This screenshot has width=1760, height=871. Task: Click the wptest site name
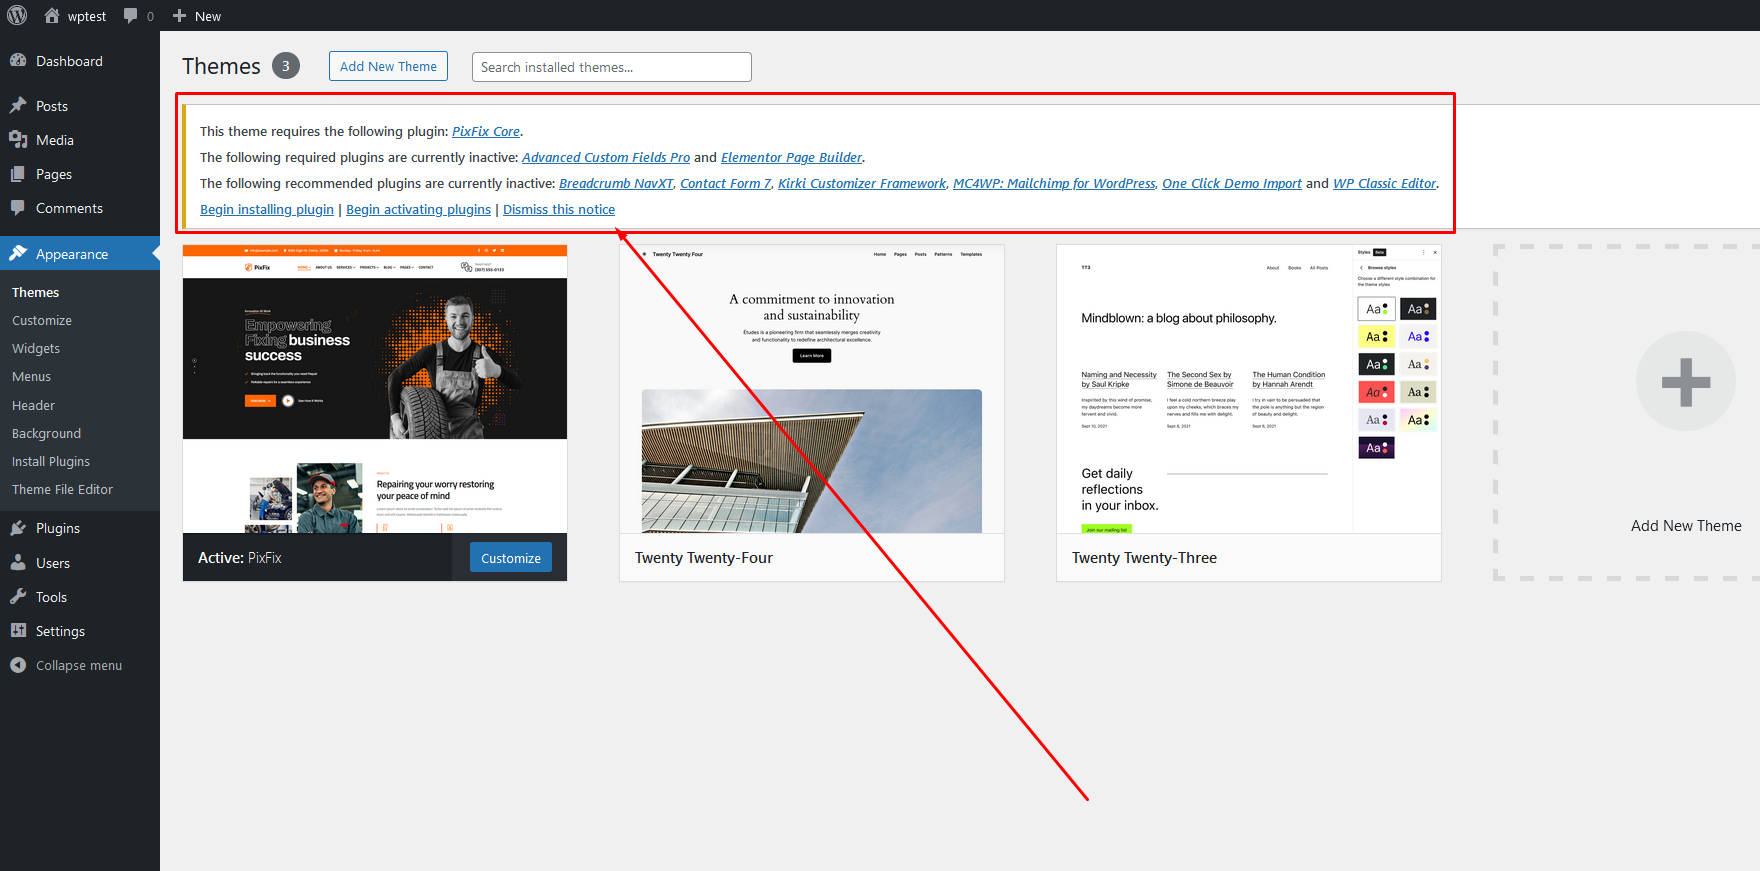point(87,16)
